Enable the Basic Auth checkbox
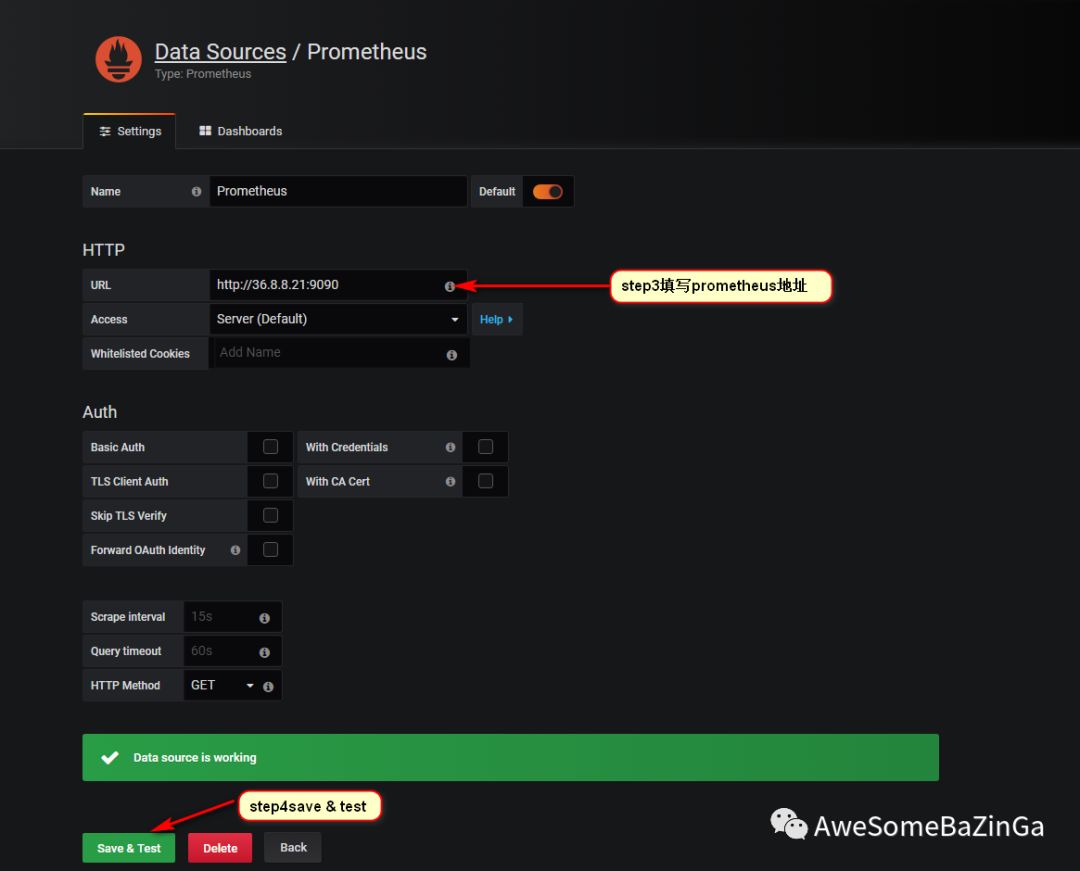 [x=271, y=447]
